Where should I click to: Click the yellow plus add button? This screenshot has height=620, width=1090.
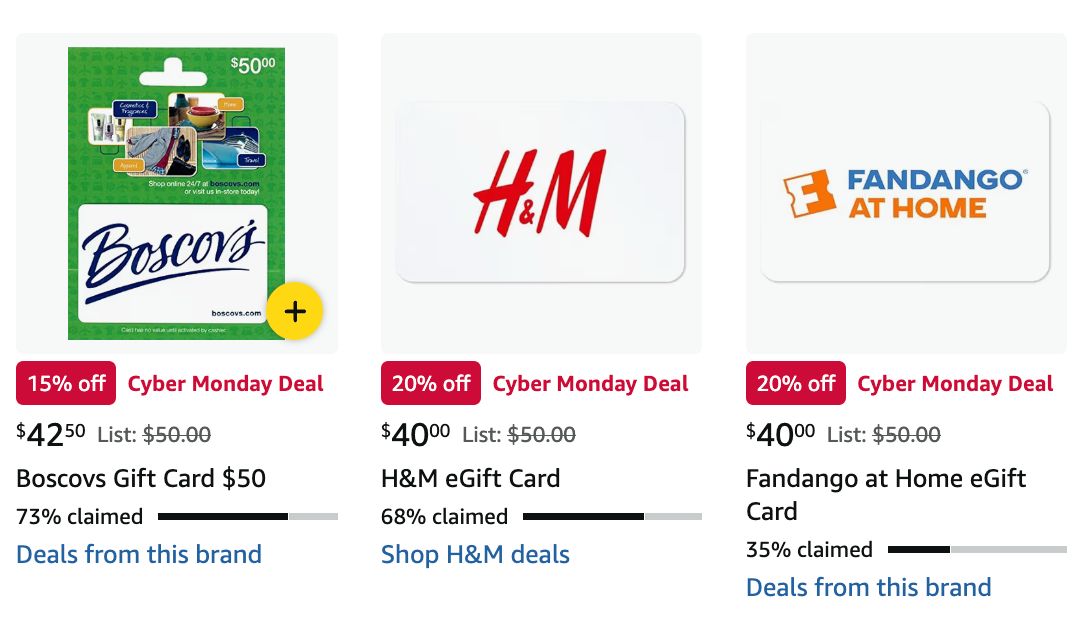[294, 311]
